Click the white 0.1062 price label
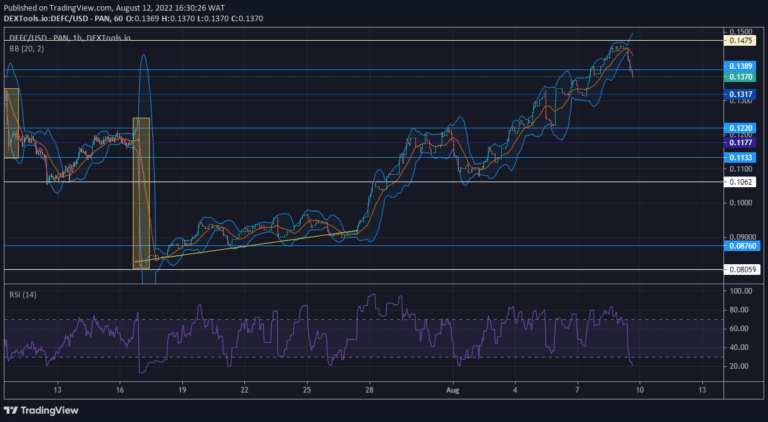This screenshot has width=768, height=422. [x=740, y=182]
